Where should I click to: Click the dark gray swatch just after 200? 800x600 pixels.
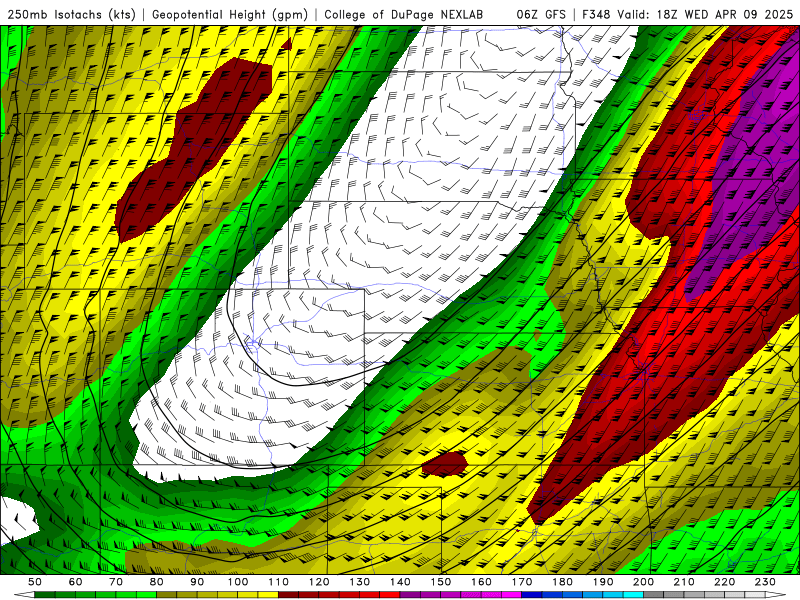coord(654,594)
